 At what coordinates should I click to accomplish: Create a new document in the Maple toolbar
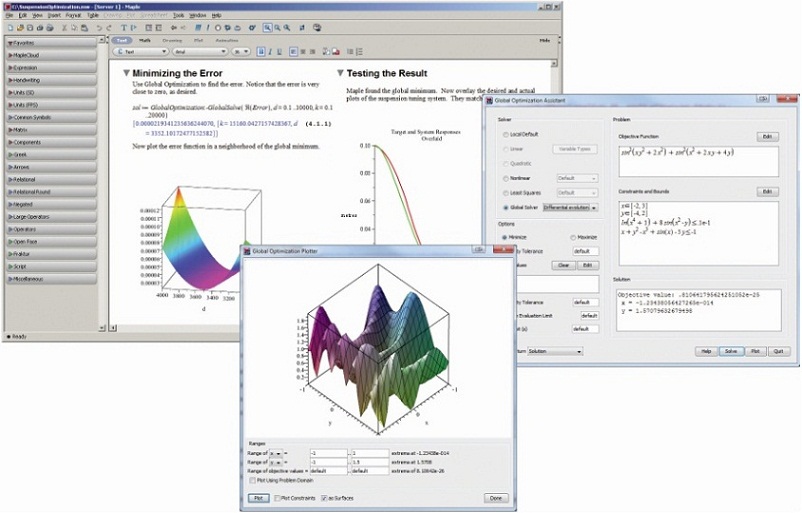10,28
